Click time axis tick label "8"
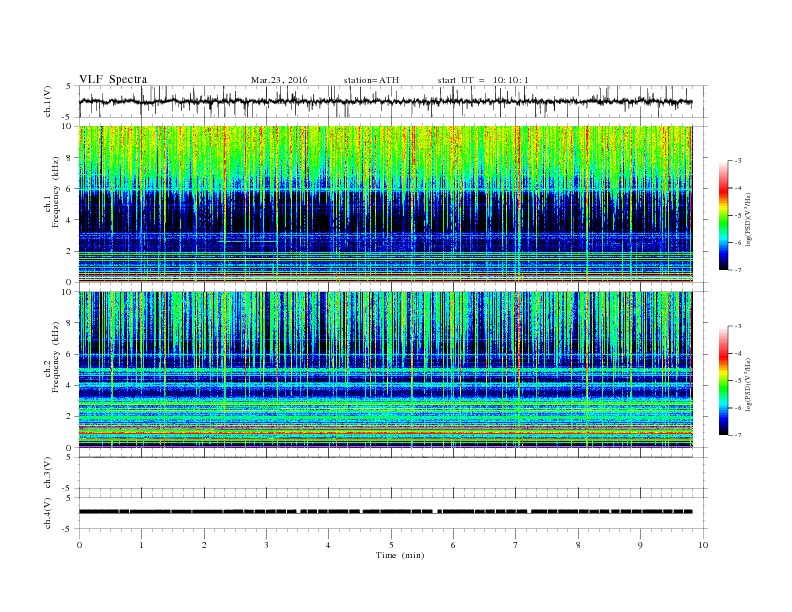Viewport: 792px width, 612px height. (578, 545)
